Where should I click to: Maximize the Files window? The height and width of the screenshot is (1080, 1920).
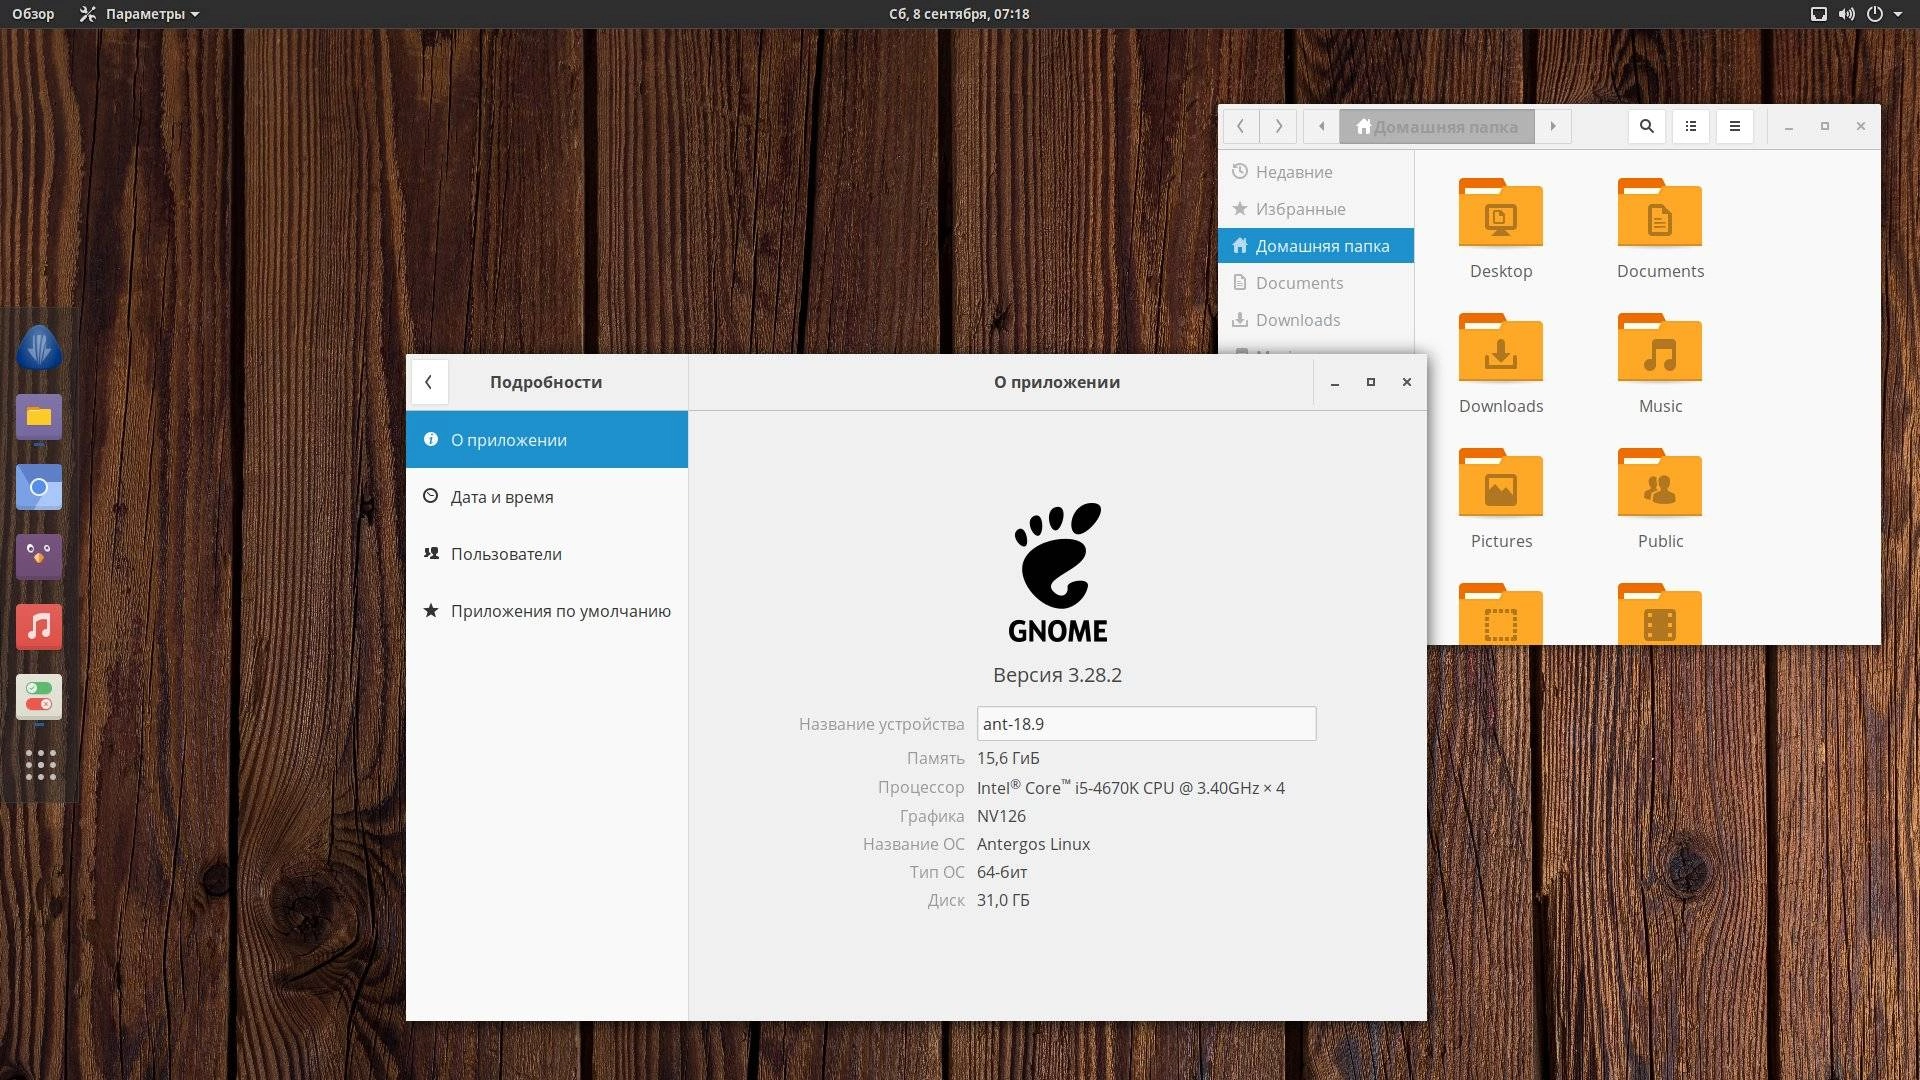pyautogui.click(x=1825, y=126)
